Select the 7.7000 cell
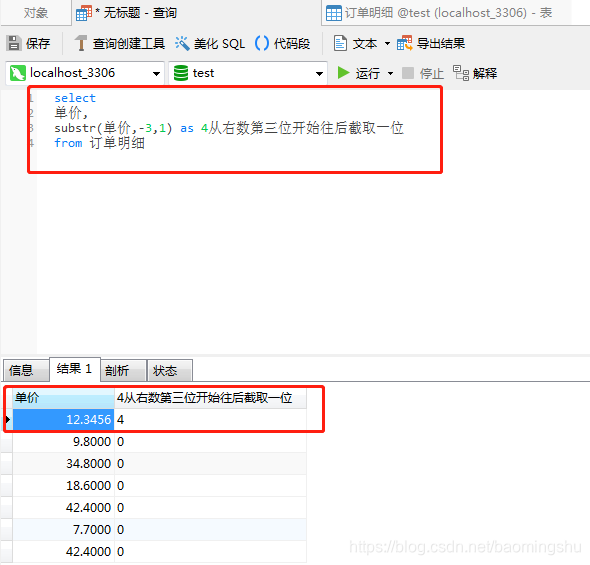 pos(63,530)
